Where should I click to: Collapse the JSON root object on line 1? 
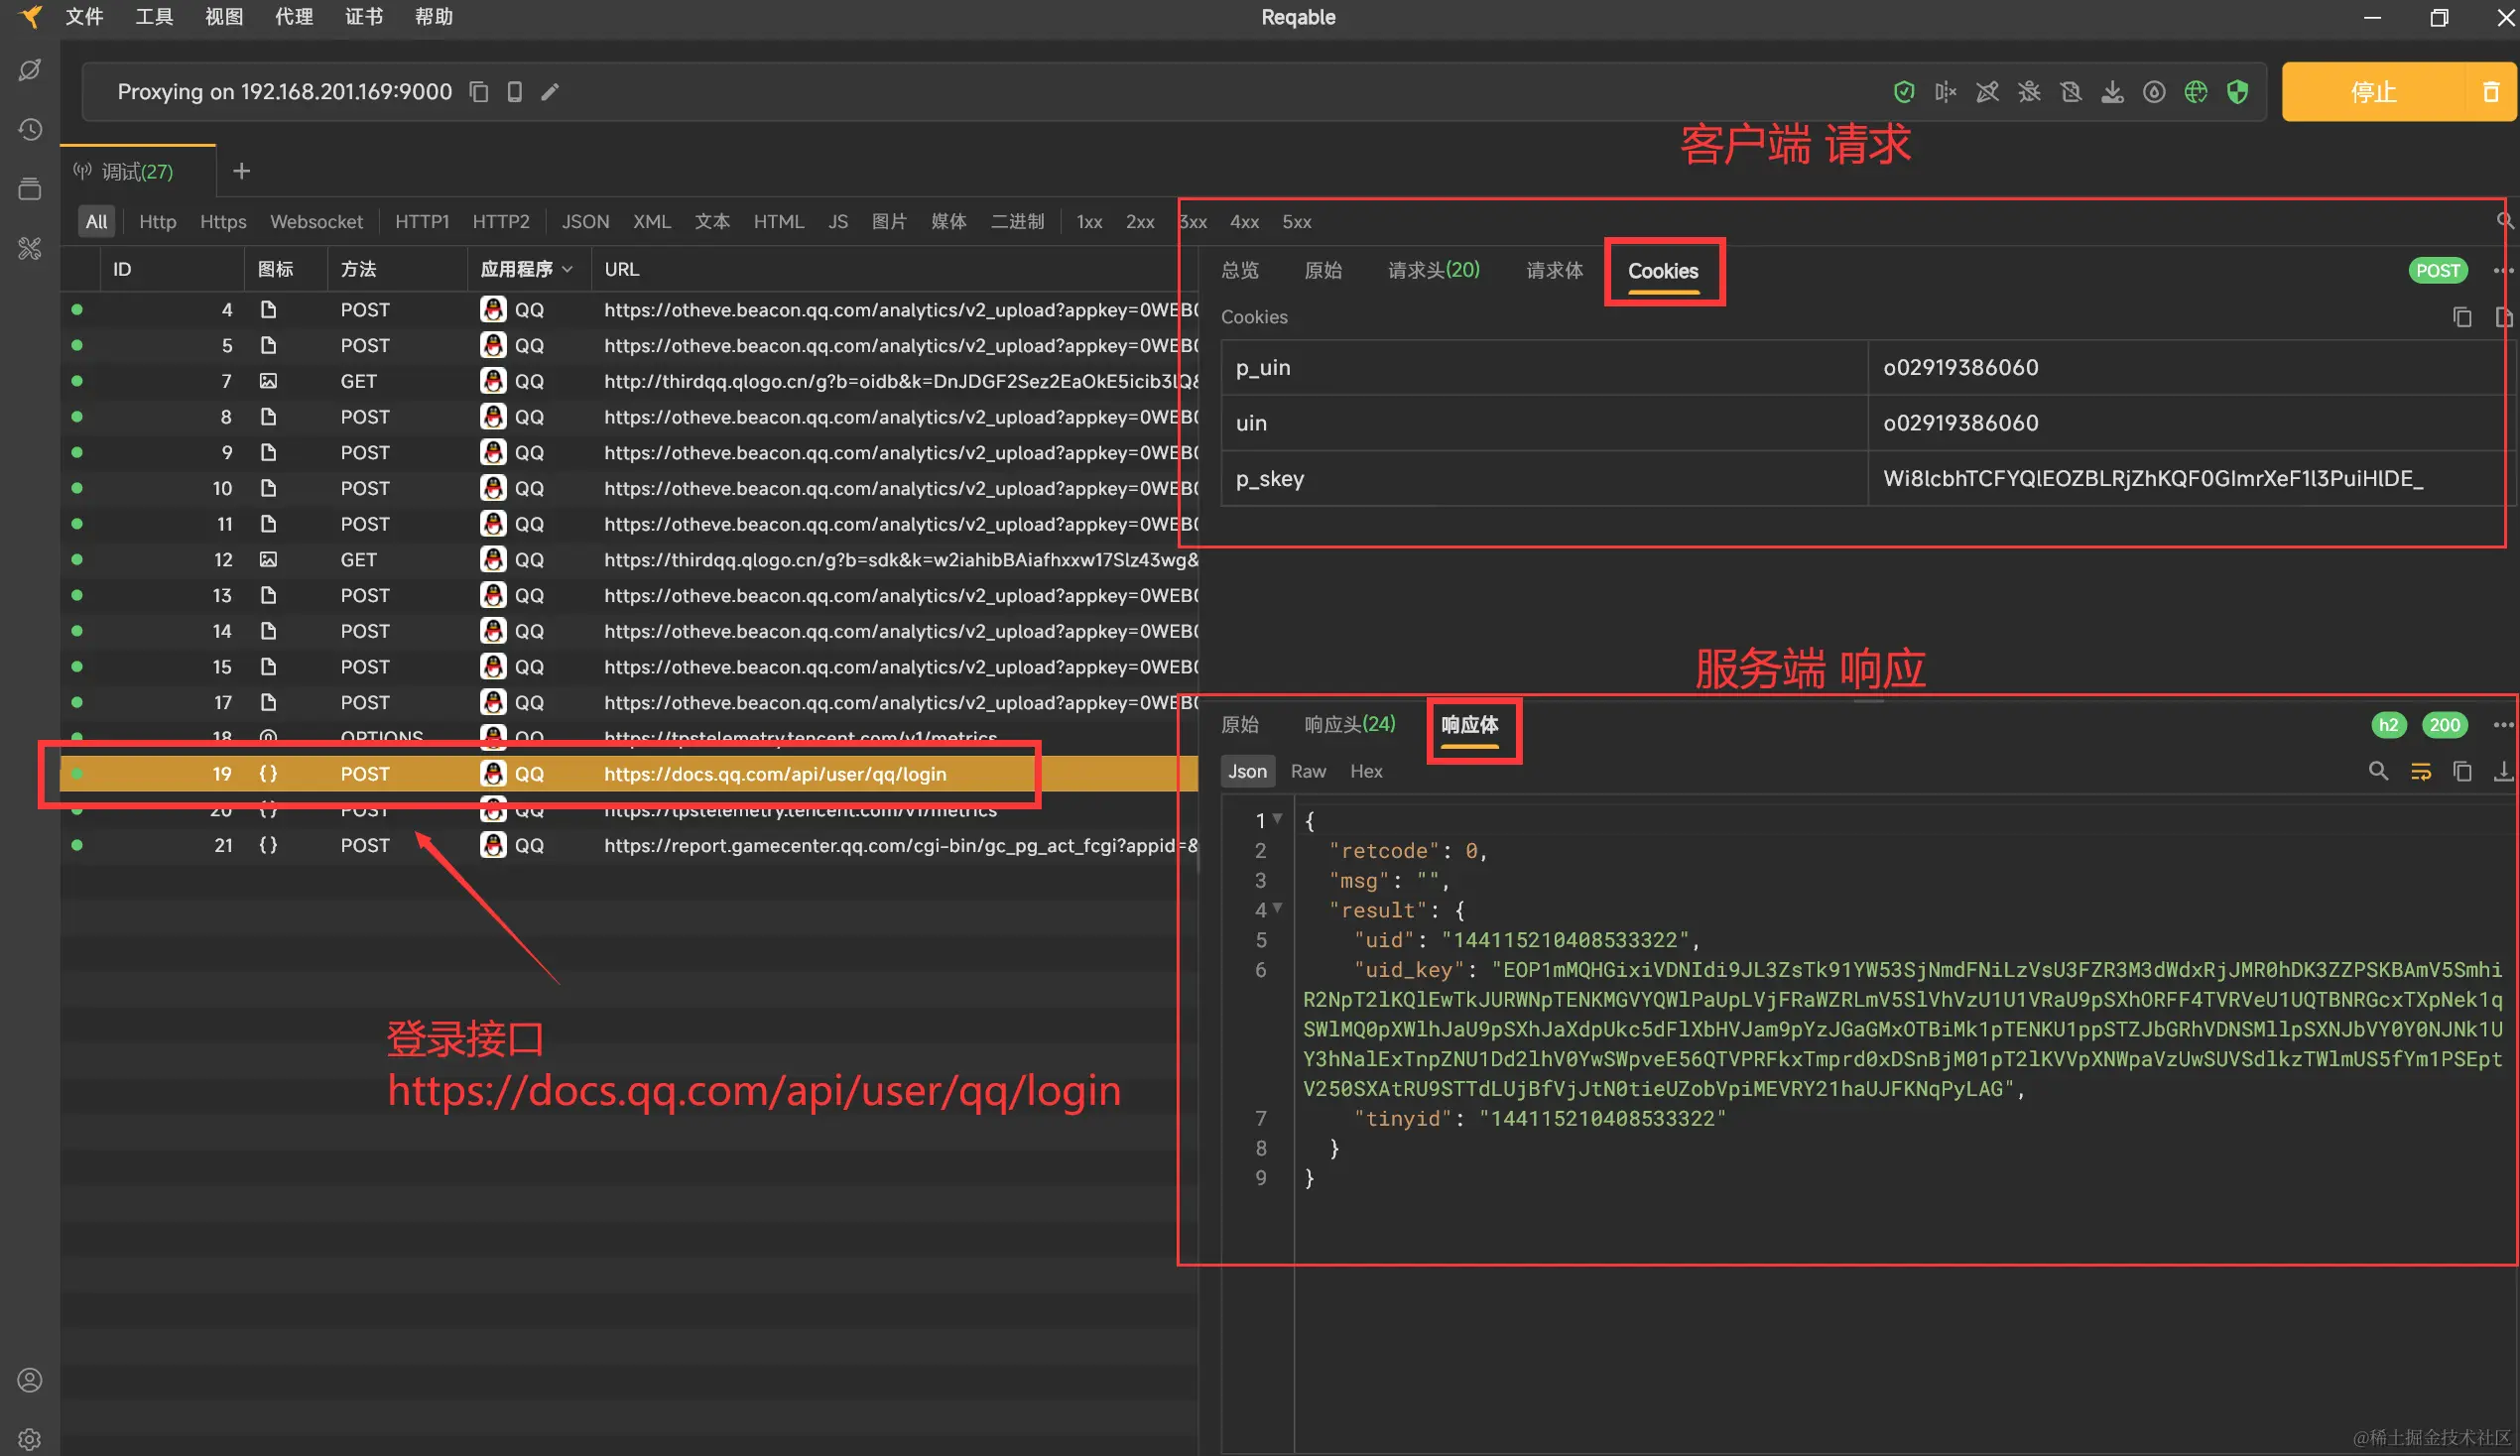(1277, 819)
